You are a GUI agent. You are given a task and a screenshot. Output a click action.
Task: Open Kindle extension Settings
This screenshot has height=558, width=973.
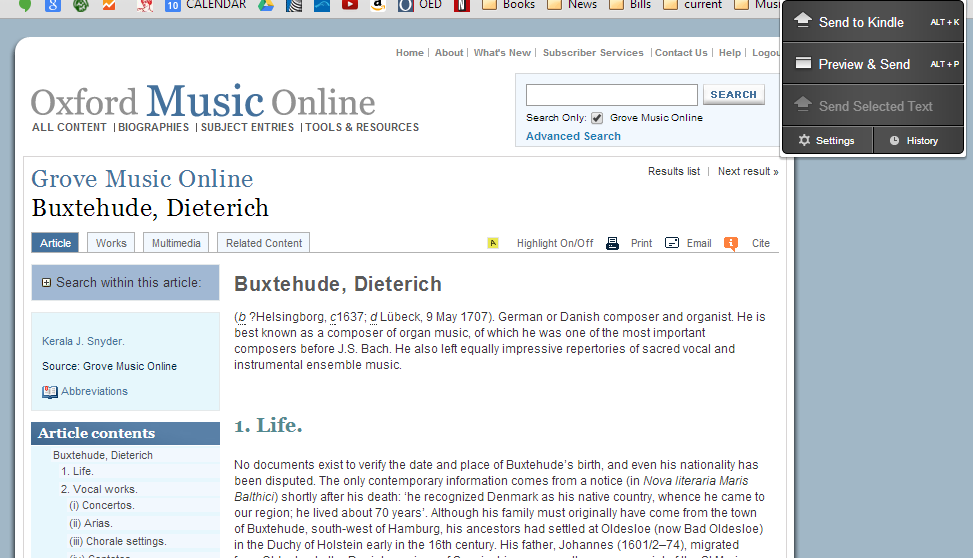point(827,140)
